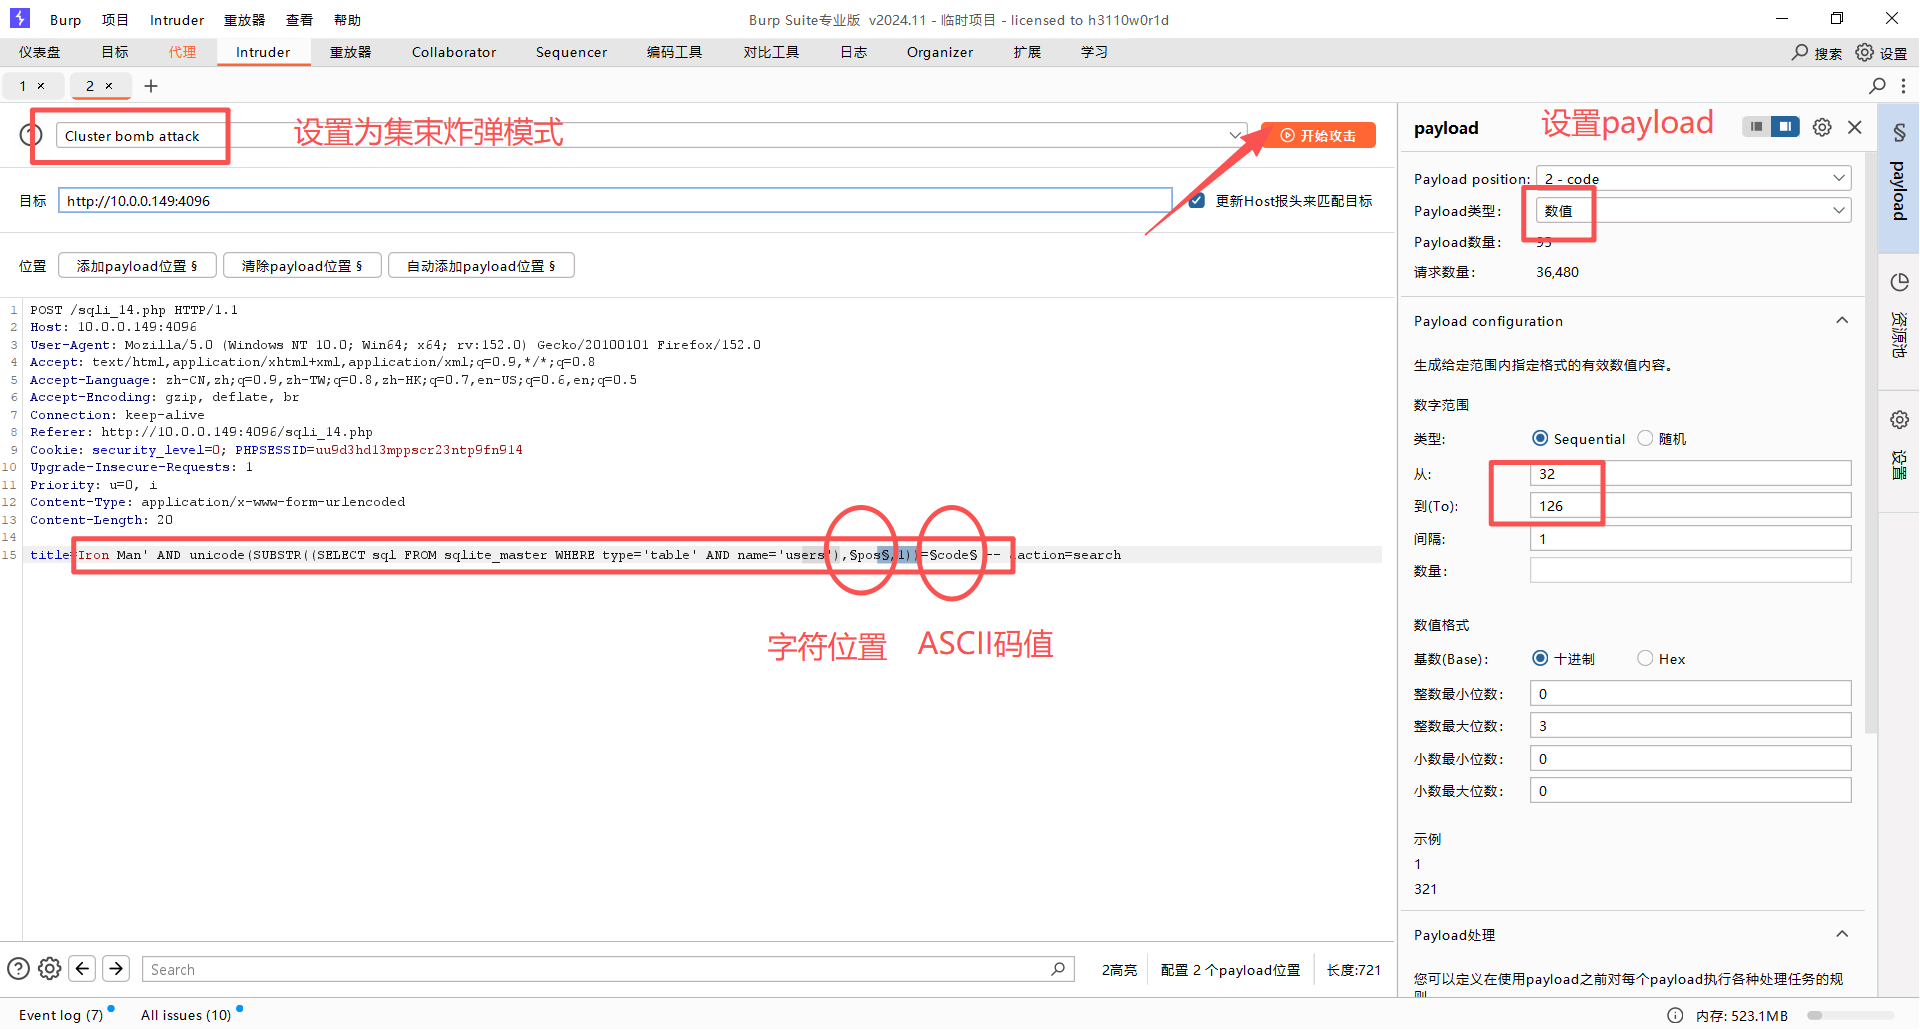Select the payload section-sign sidebar icon
This screenshot has width=1920, height=1030.
tap(1899, 133)
